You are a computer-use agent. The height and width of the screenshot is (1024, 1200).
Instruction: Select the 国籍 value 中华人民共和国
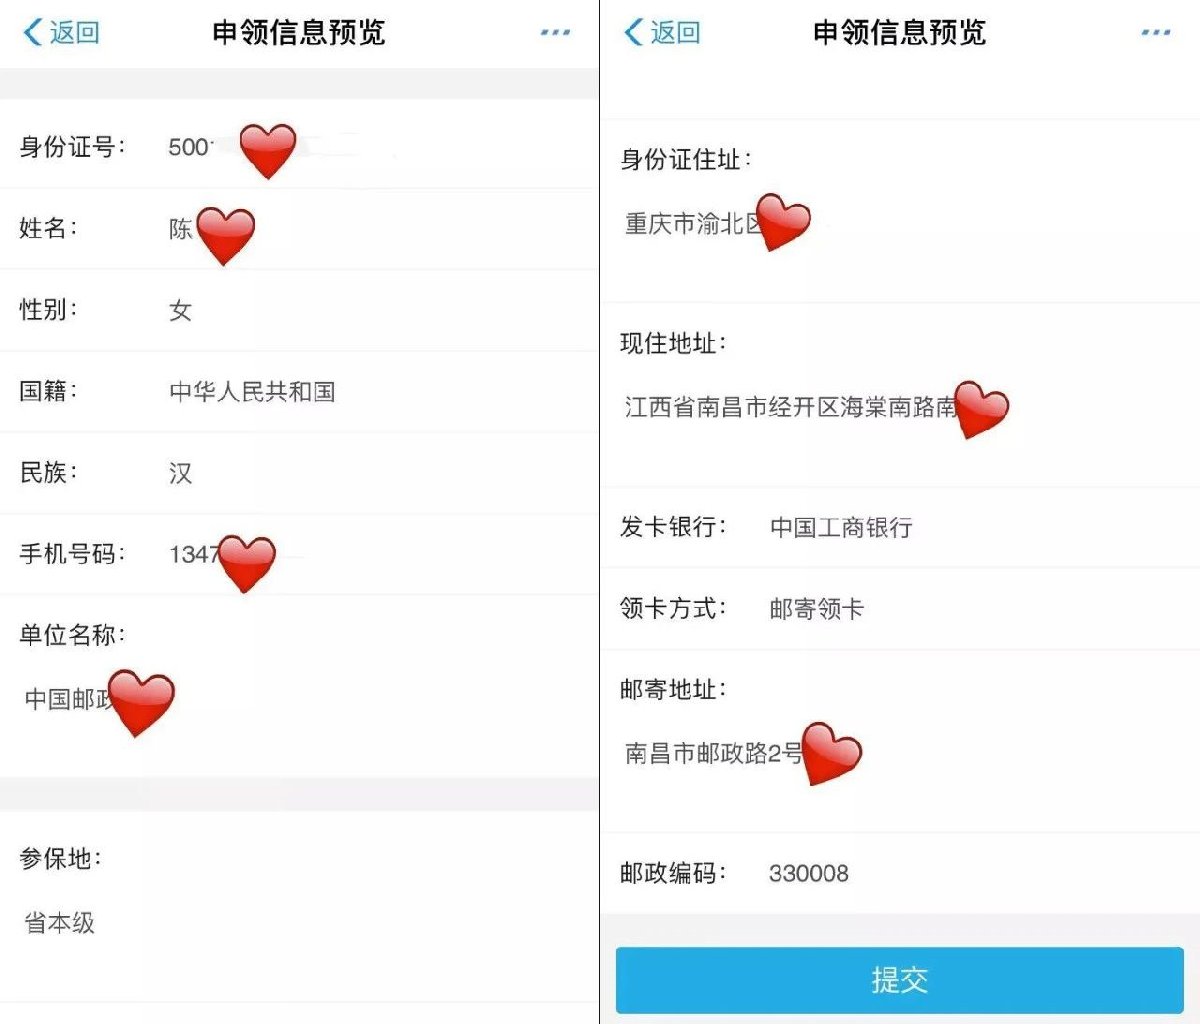pyautogui.click(x=252, y=391)
